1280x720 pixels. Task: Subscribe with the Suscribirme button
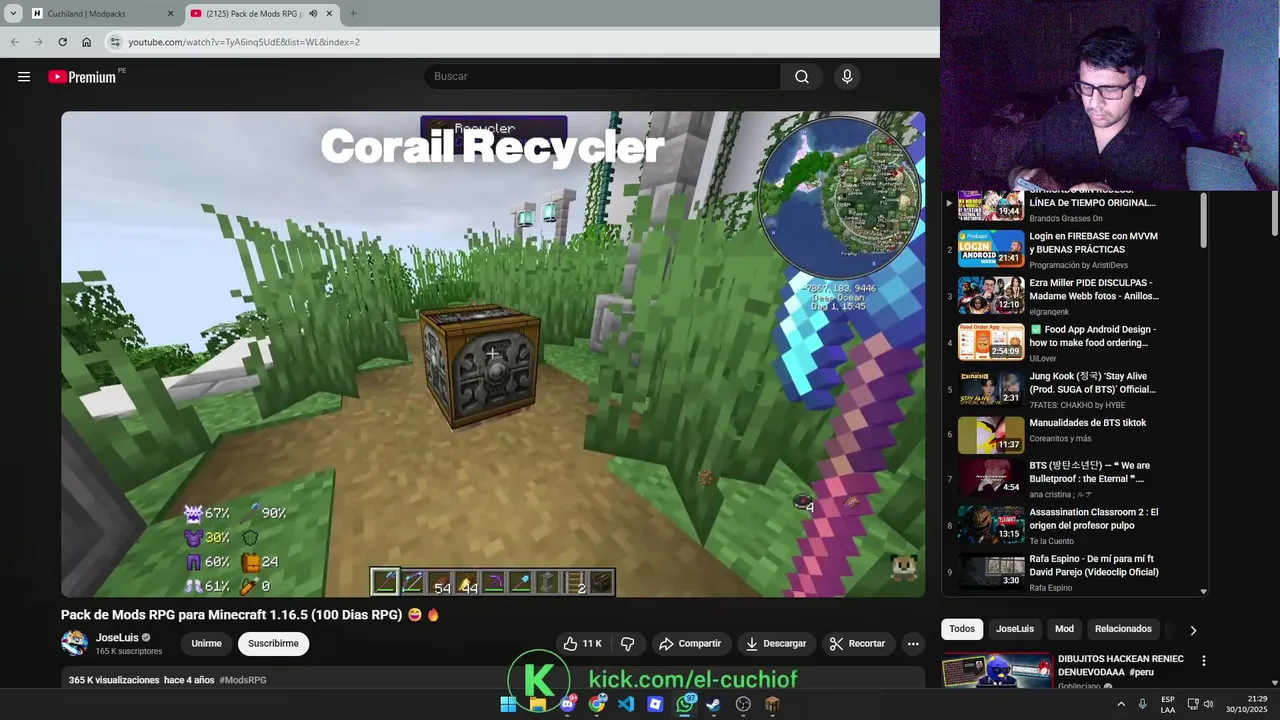tap(273, 644)
